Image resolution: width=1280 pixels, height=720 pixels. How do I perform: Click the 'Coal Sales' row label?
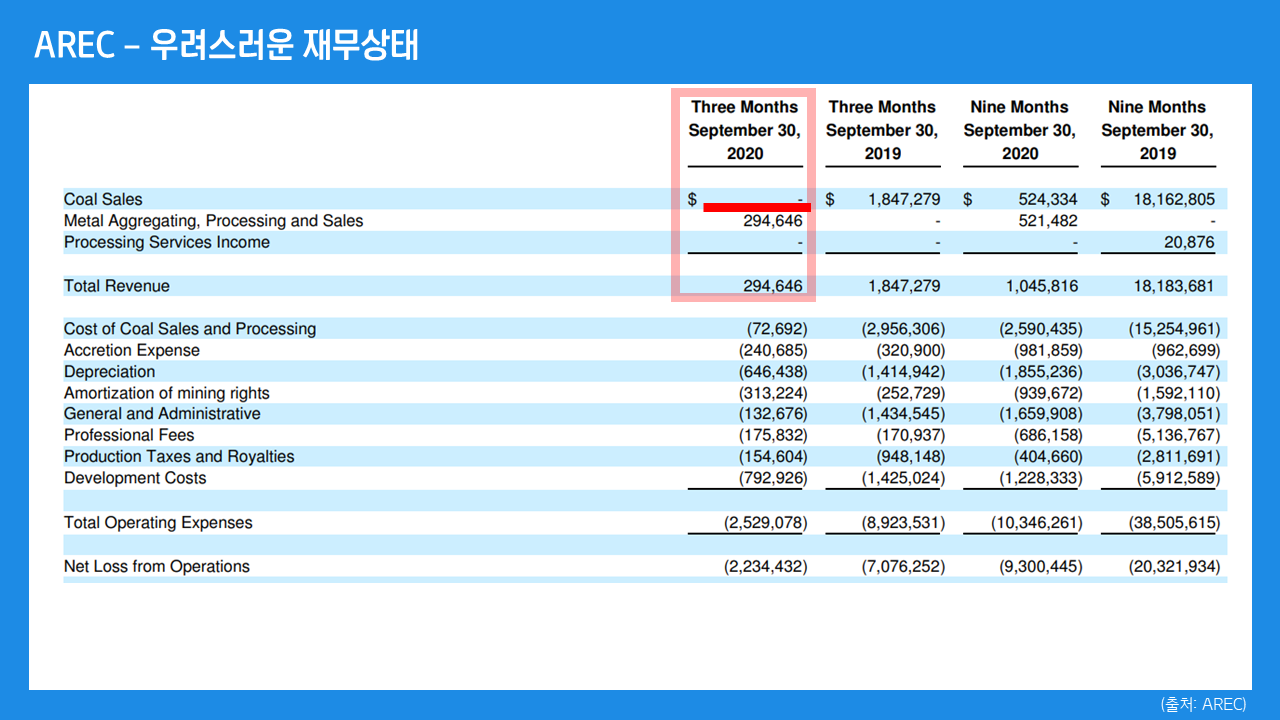pyautogui.click(x=103, y=199)
